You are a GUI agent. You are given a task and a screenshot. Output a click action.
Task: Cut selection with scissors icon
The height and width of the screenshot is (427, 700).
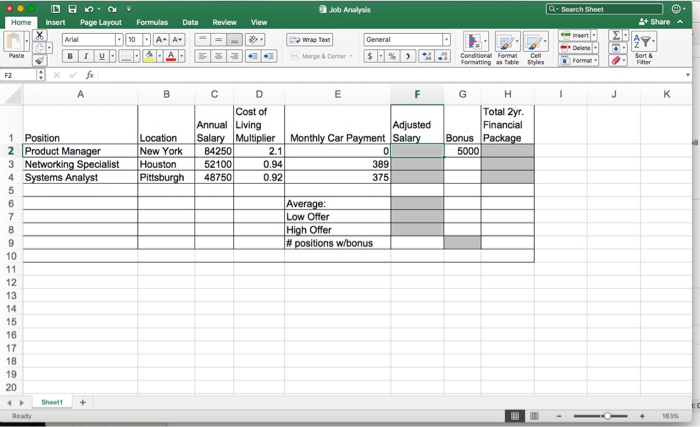tap(39, 35)
